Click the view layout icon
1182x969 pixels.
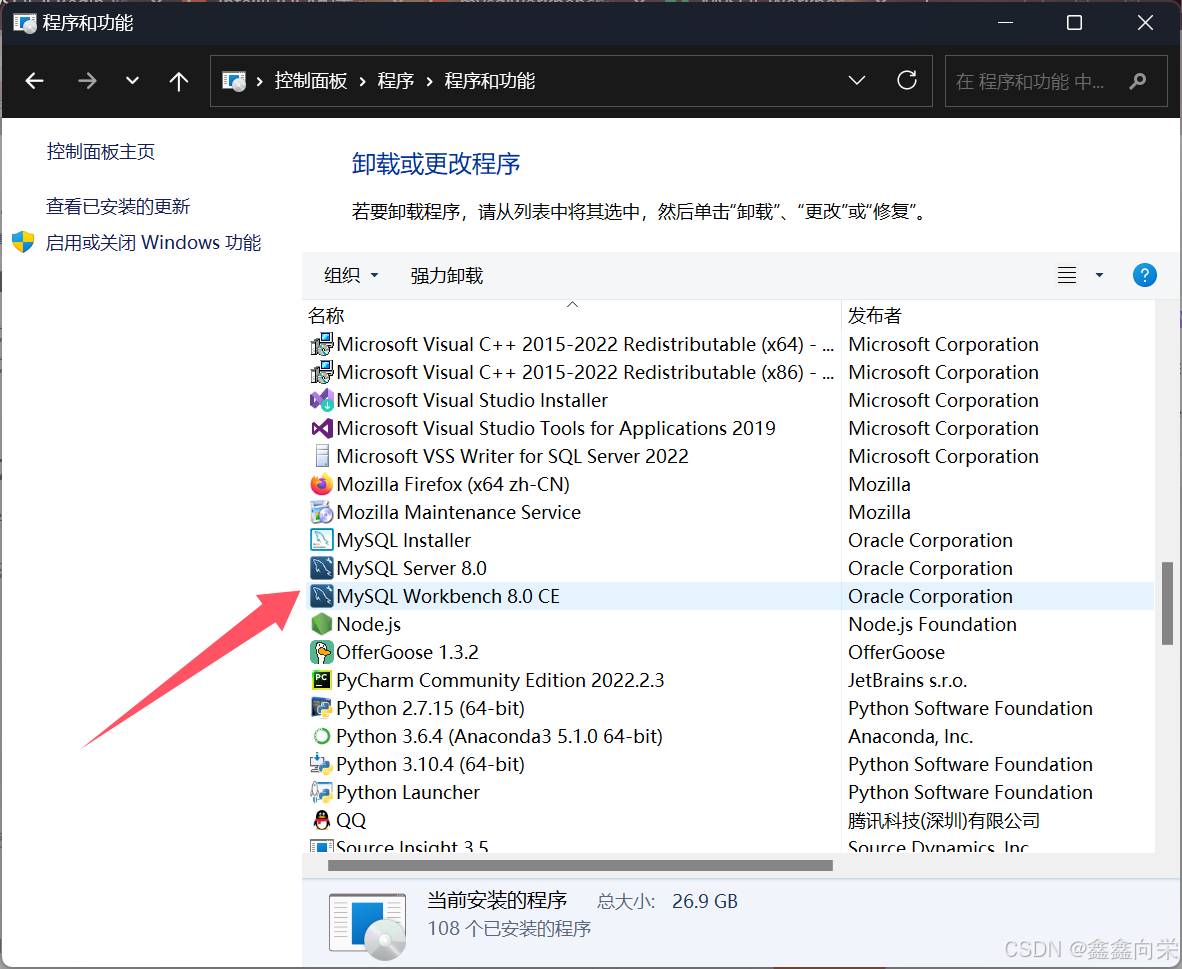click(x=1067, y=275)
